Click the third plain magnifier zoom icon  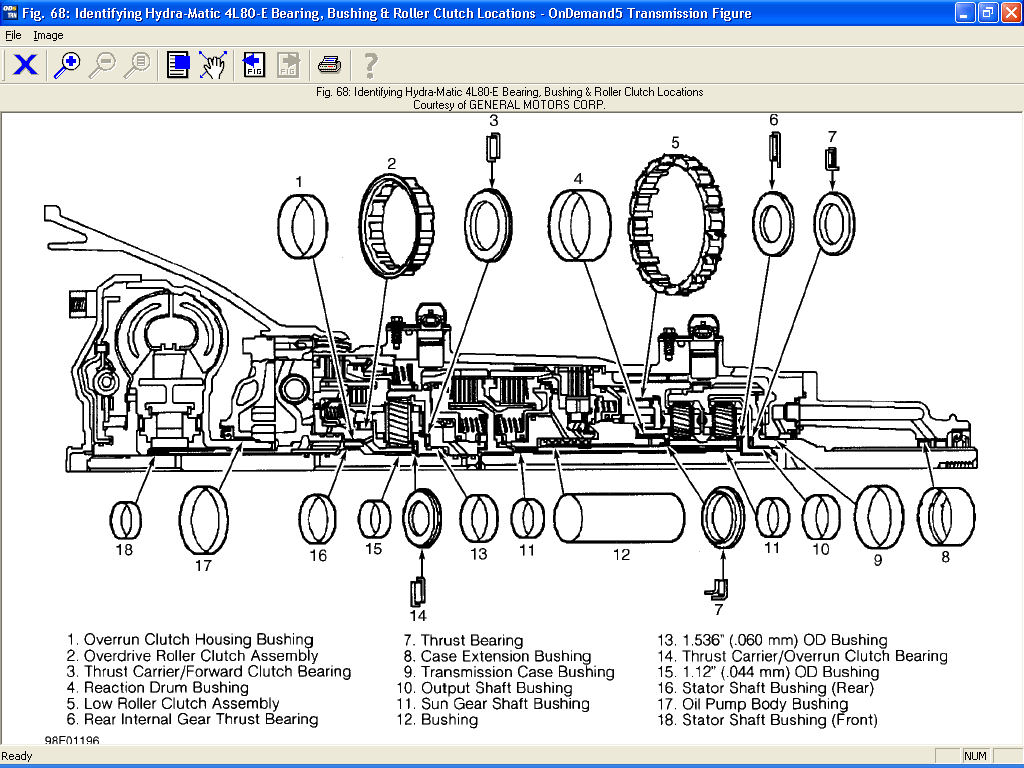[137, 65]
